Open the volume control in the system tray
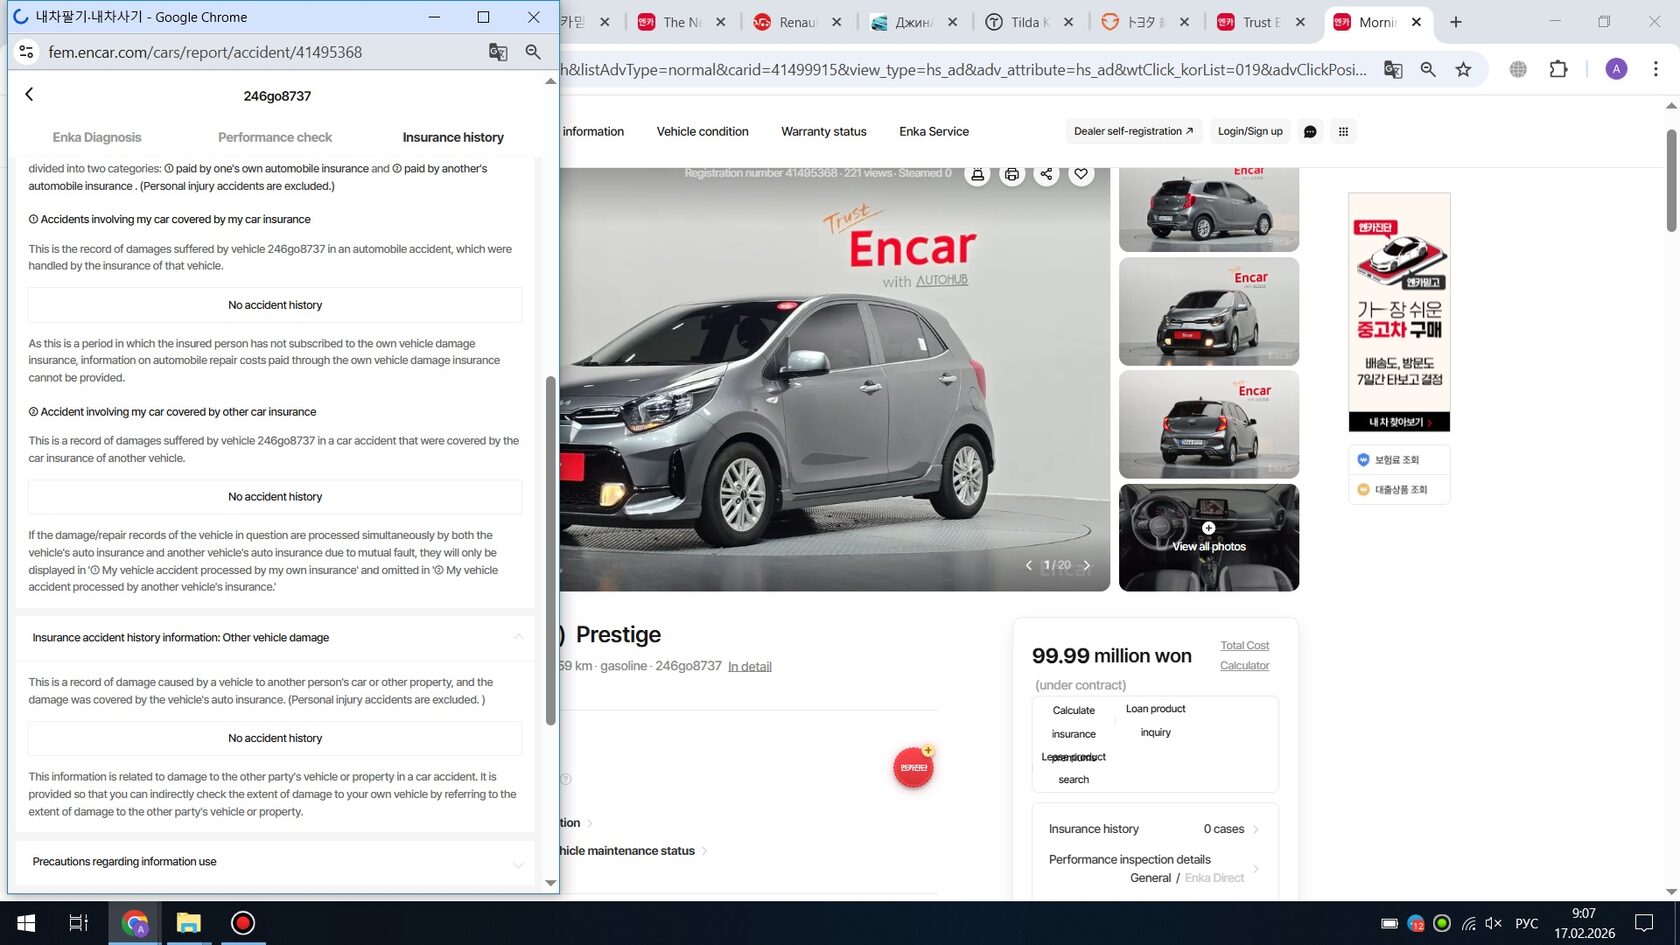This screenshot has height=945, width=1680. pyautogui.click(x=1493, y=923)
